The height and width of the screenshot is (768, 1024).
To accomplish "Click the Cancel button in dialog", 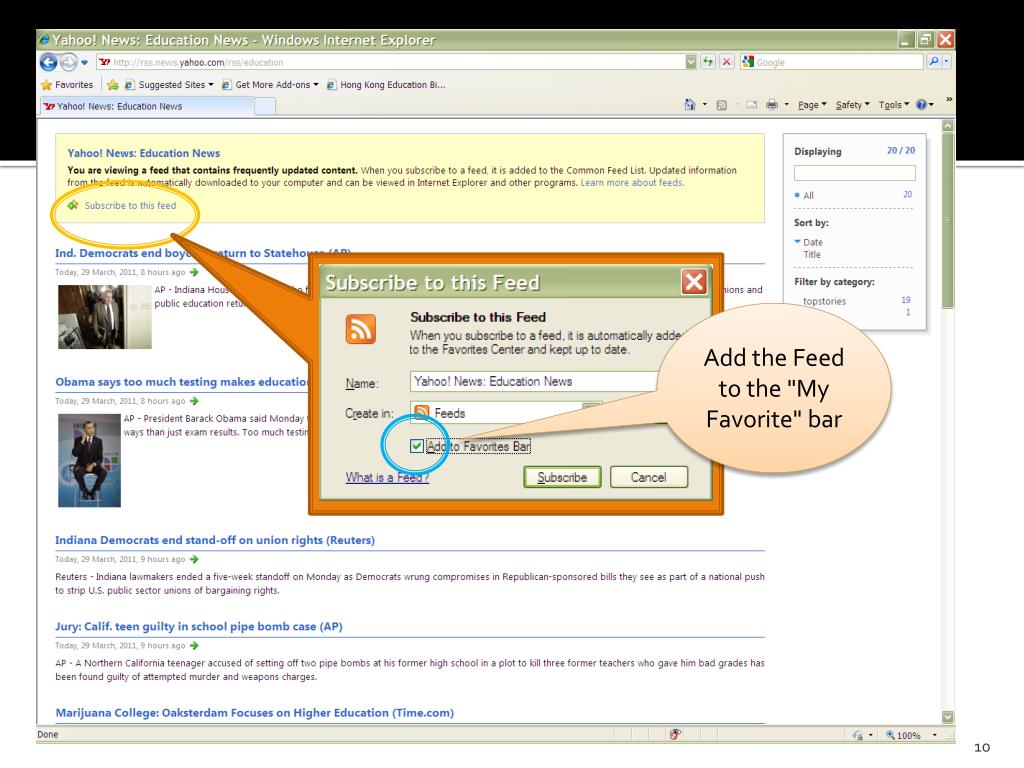I will click(x=648, y=477).
